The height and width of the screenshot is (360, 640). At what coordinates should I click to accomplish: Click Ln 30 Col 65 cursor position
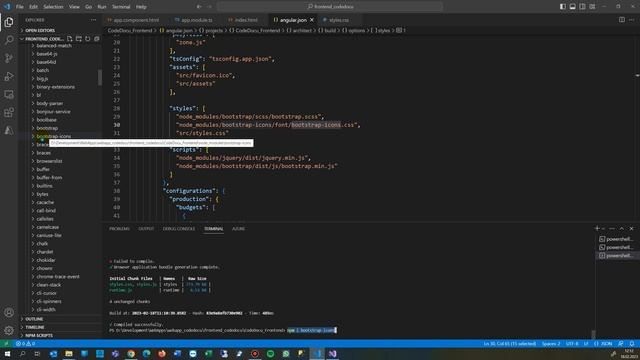pos(510,344)
